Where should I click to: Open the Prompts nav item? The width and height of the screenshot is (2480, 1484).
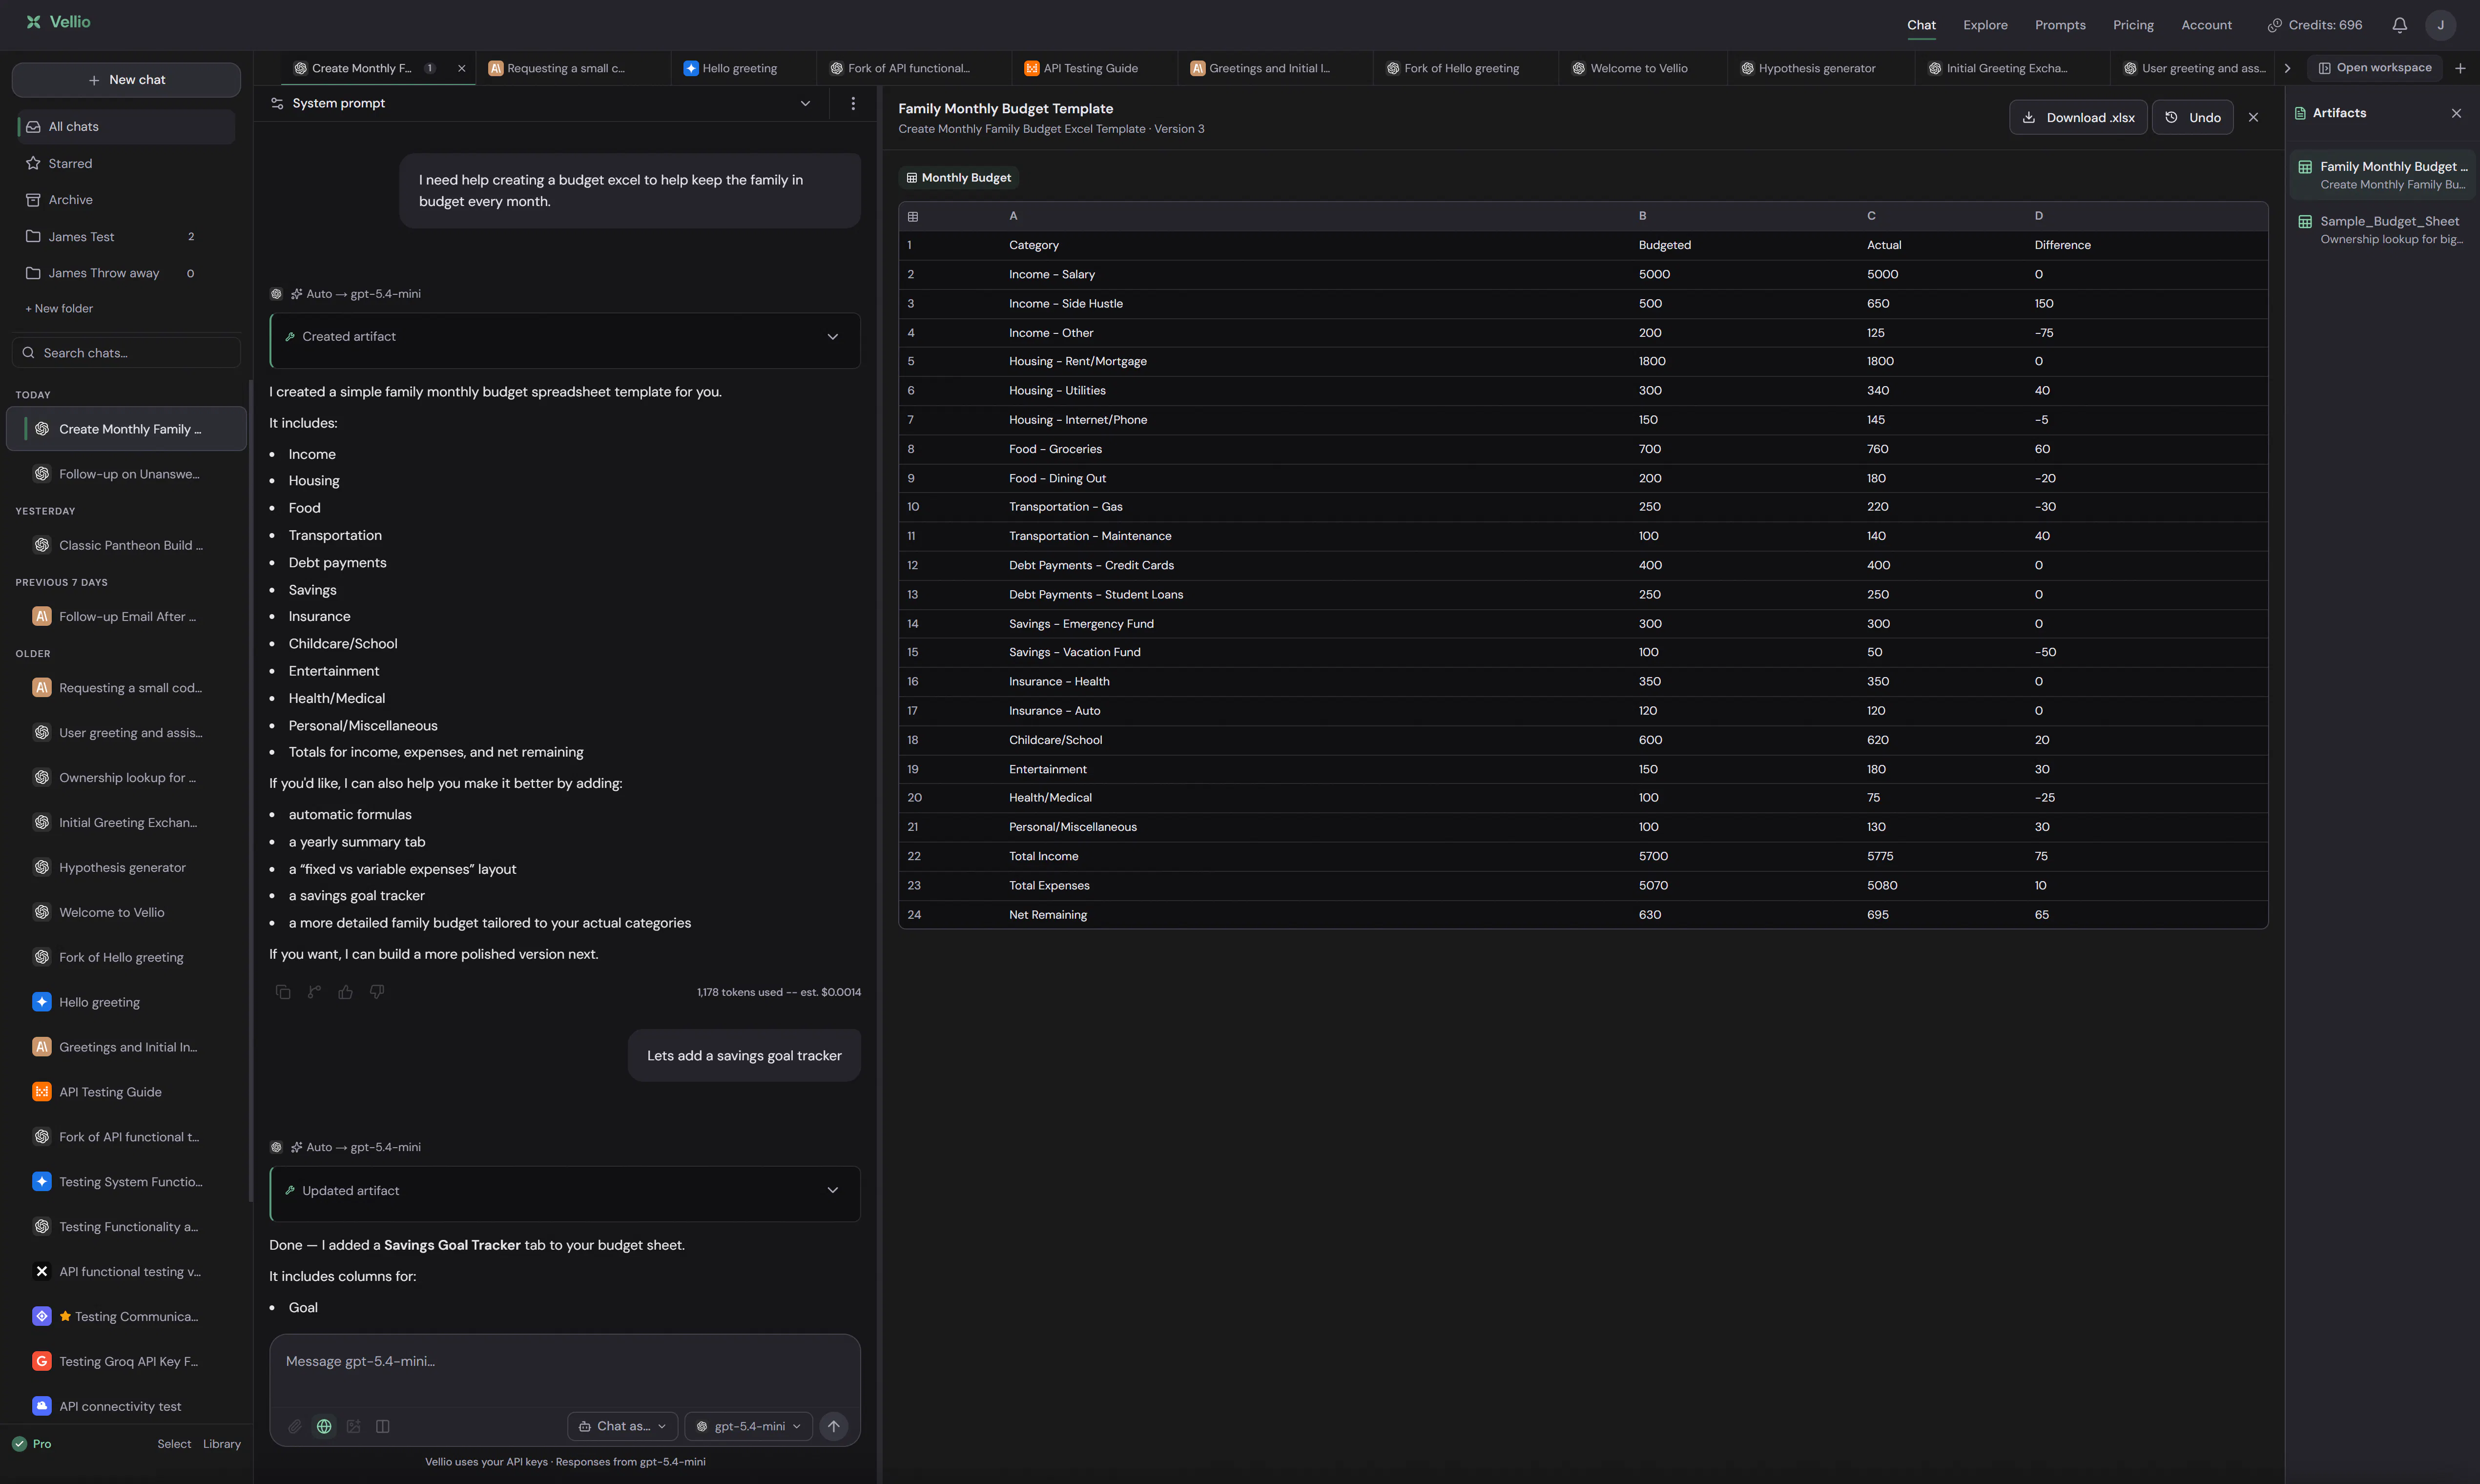(2060, 25)
